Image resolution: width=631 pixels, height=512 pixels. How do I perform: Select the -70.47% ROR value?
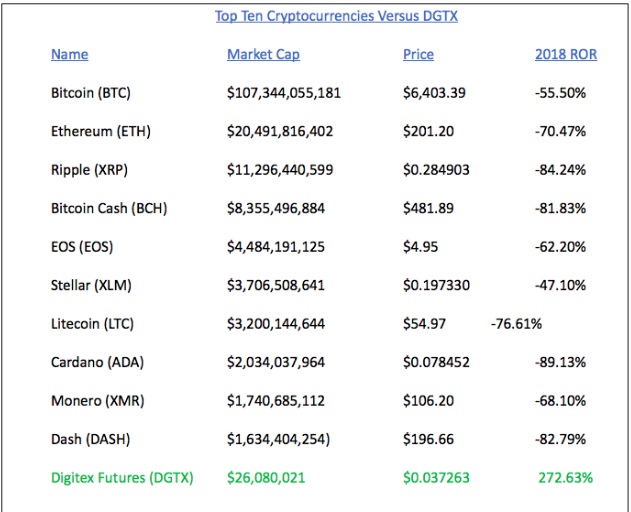[560, 132]
